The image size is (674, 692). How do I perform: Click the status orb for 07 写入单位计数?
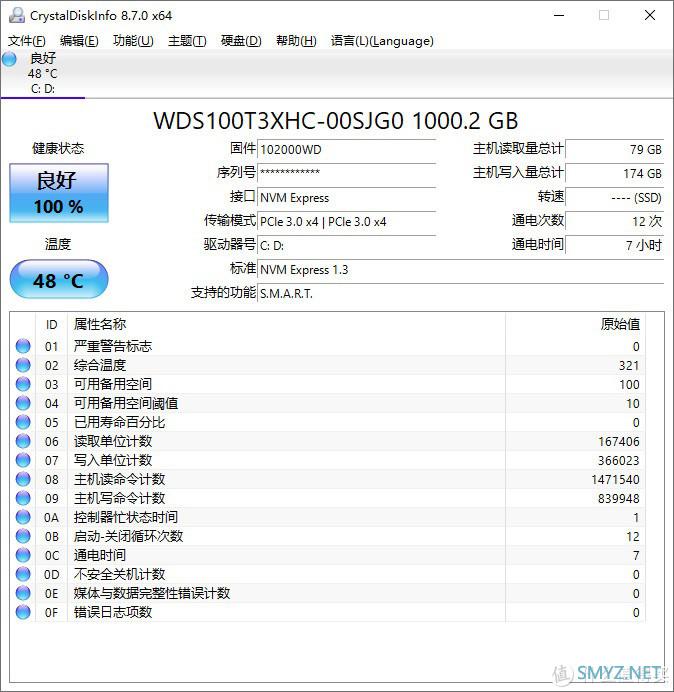point(23,460)
